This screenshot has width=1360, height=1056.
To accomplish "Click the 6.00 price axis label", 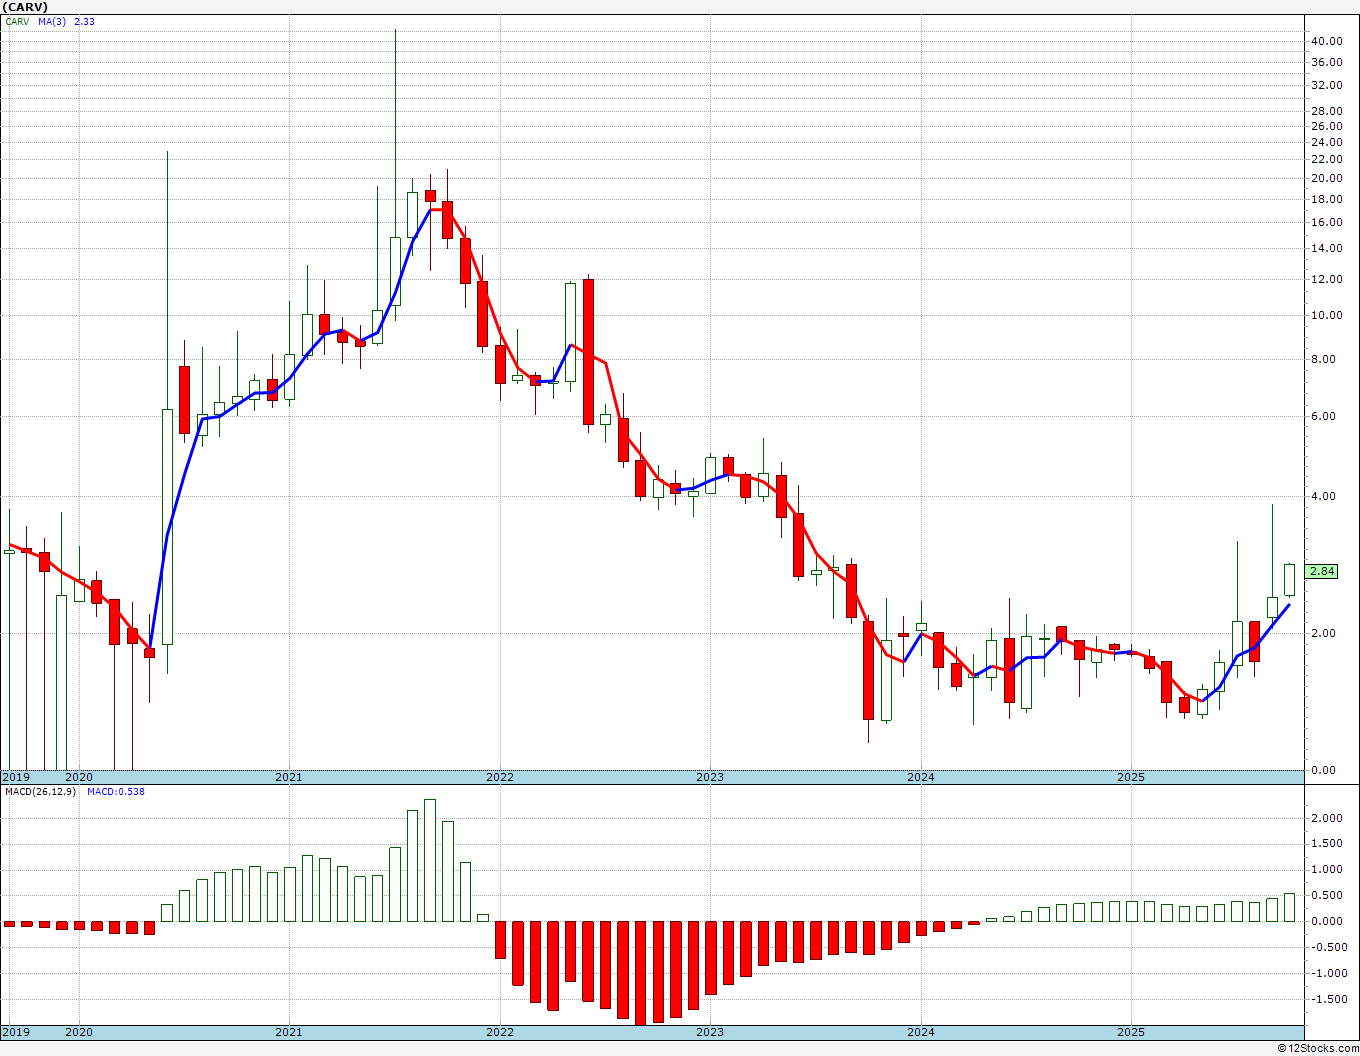I will click(1323, 416).
